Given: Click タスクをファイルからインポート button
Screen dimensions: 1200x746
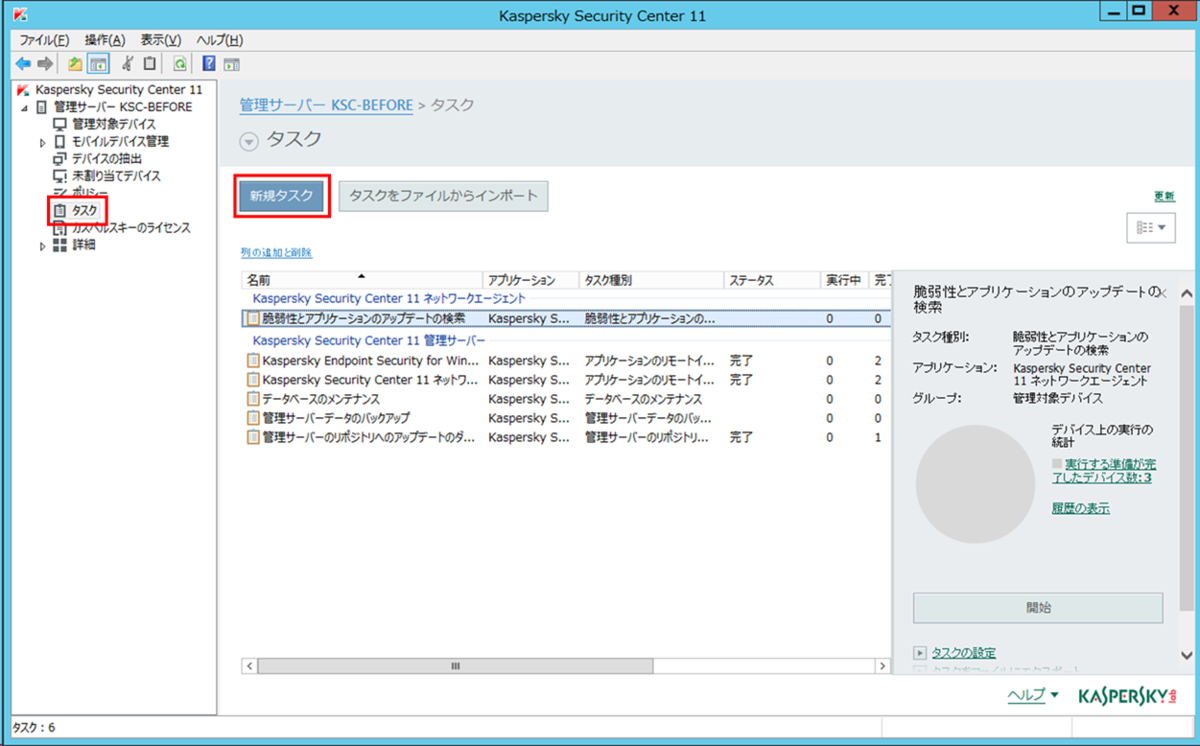Looking at the screenshot, I should (x=443, y=196).
